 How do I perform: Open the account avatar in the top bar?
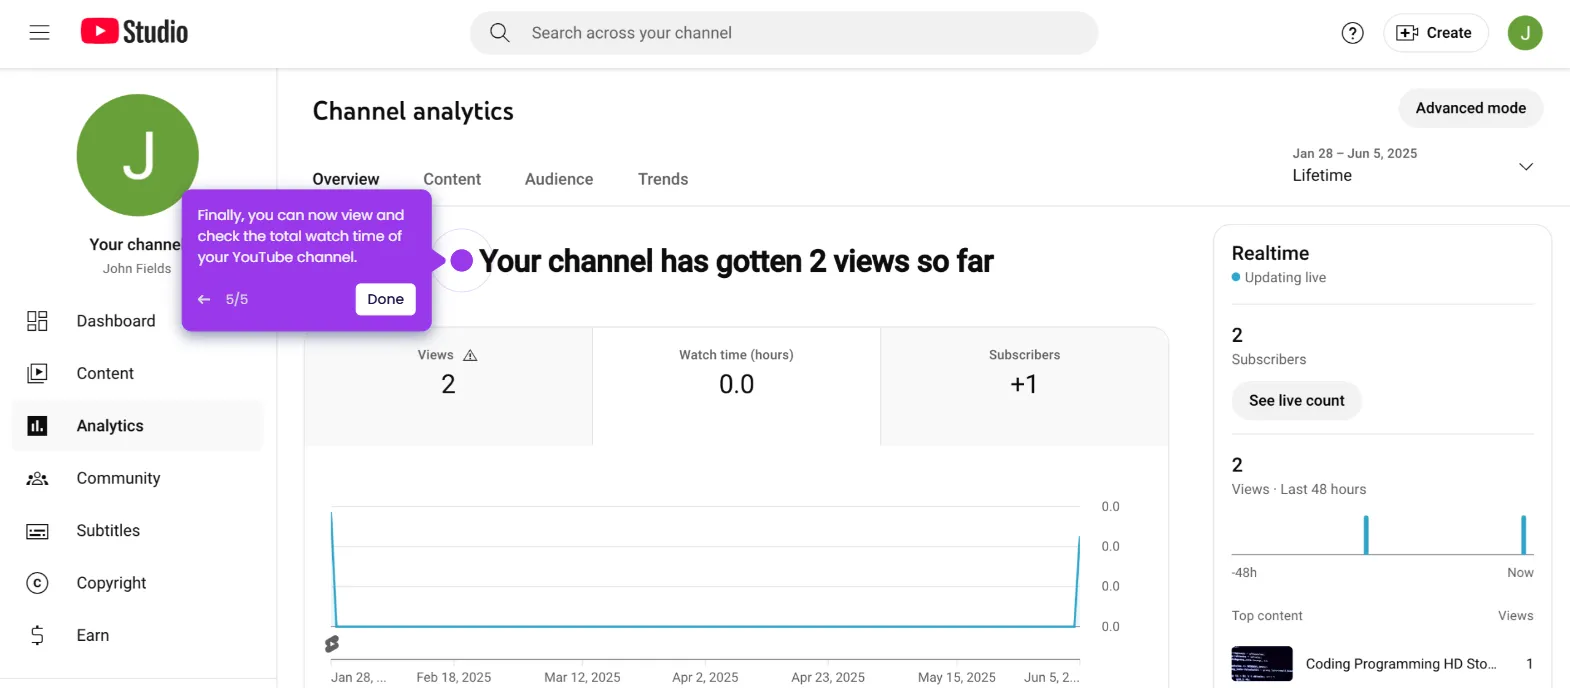click(1525, 33)
